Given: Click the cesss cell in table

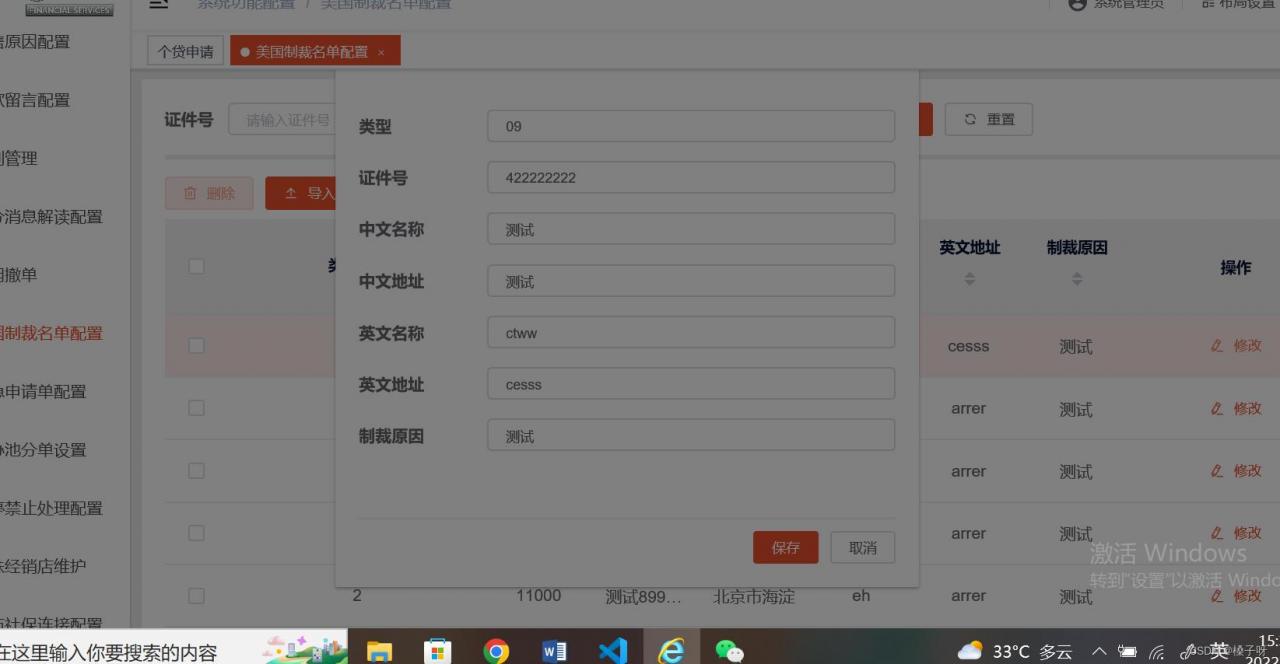Looking at the screenshot, I should pos(968,346).
